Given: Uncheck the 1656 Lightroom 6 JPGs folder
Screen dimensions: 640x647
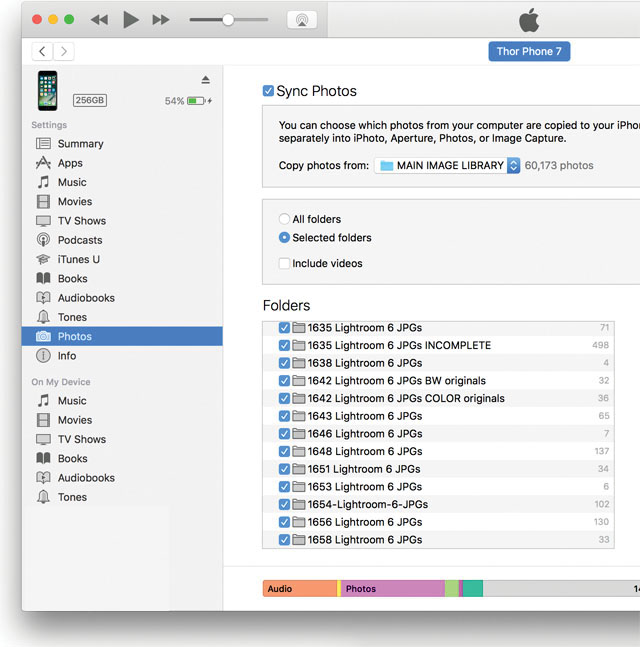Looking at the screenshot, I should (284, 522).
